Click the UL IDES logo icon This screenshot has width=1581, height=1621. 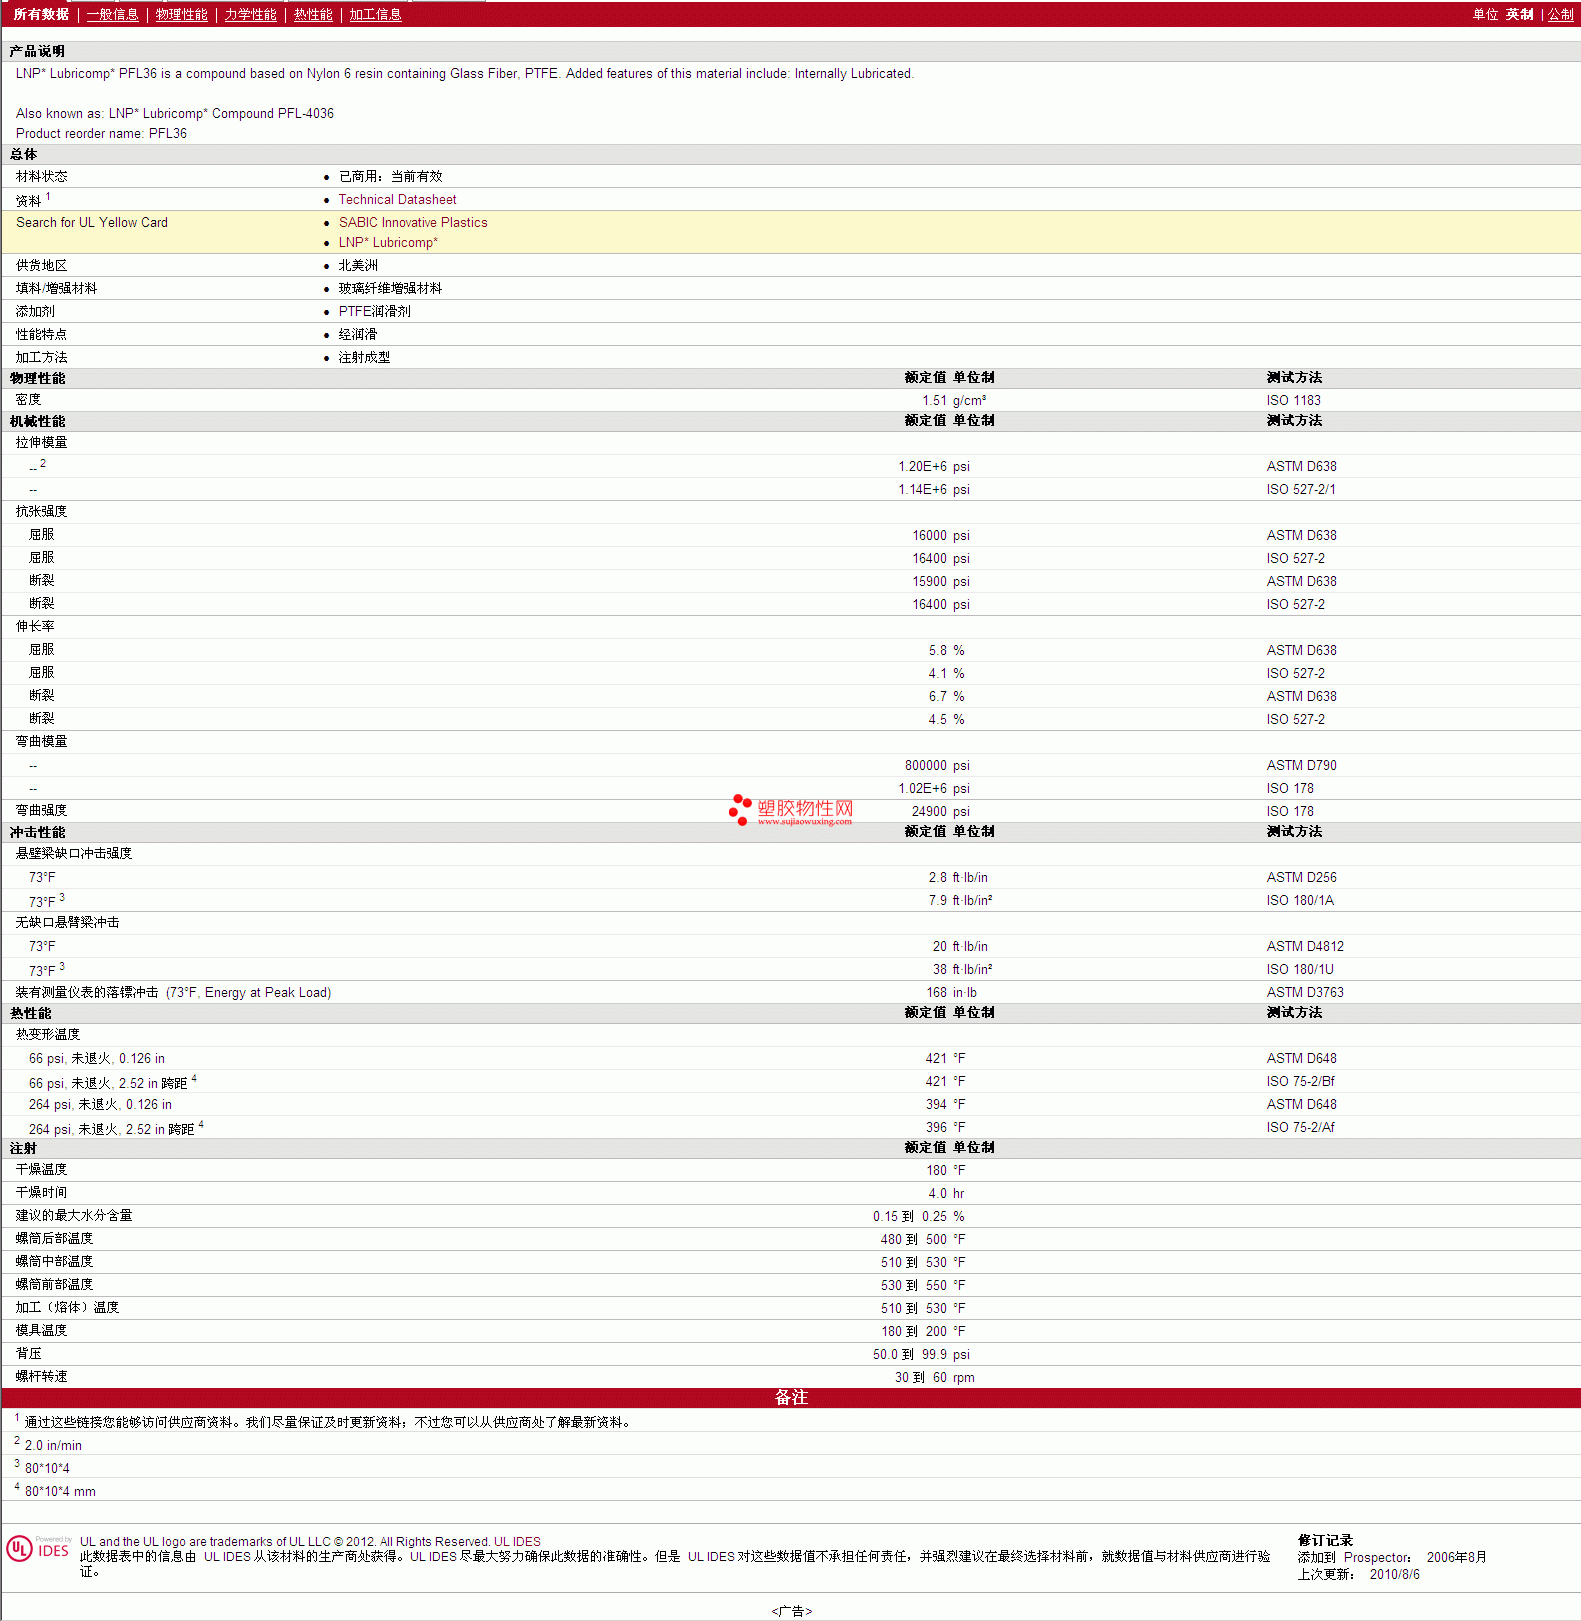[x=38, y=1549]
